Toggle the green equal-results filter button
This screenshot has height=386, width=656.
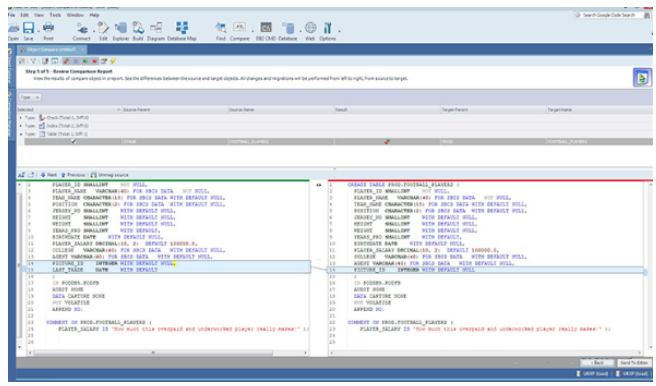85,61
